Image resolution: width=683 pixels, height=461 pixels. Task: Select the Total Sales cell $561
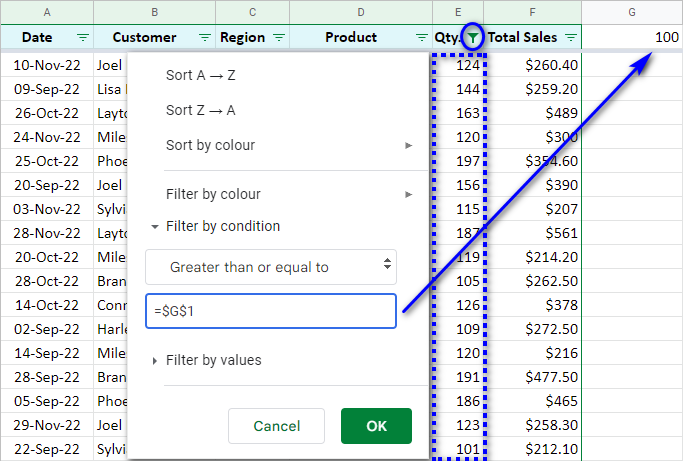tap(532, 233)
